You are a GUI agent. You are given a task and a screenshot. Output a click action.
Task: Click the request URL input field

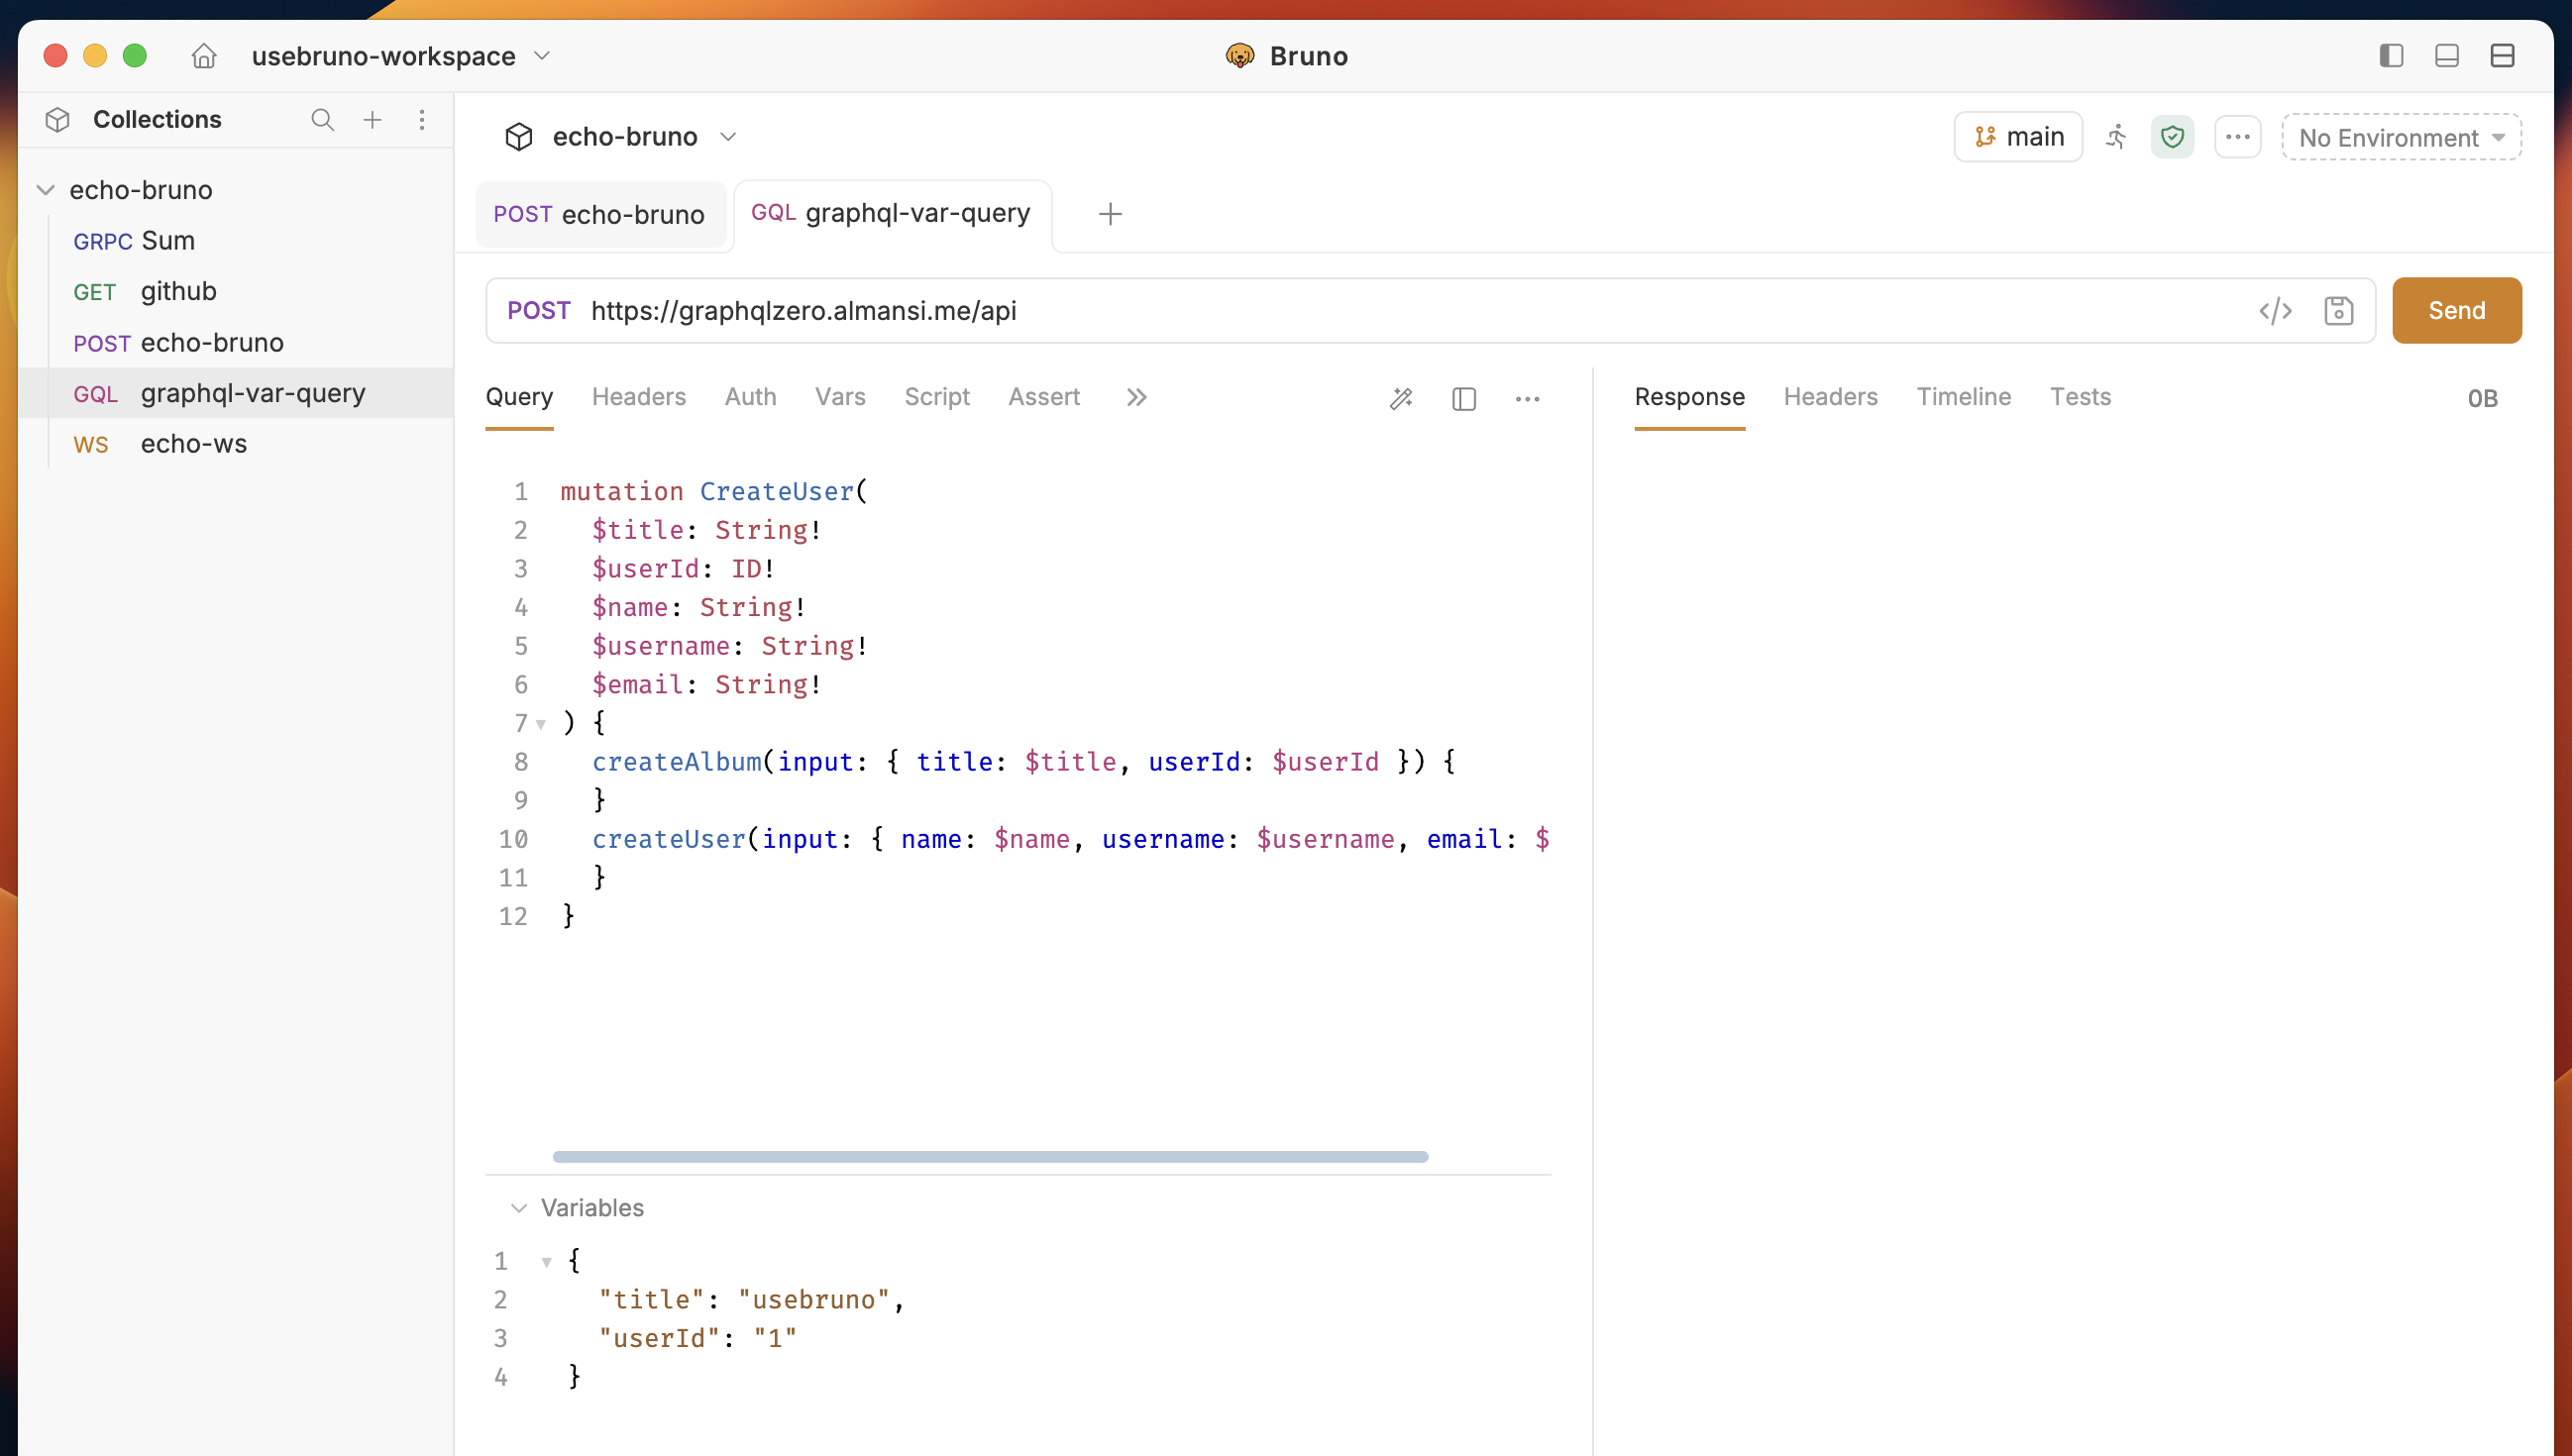1410,311
